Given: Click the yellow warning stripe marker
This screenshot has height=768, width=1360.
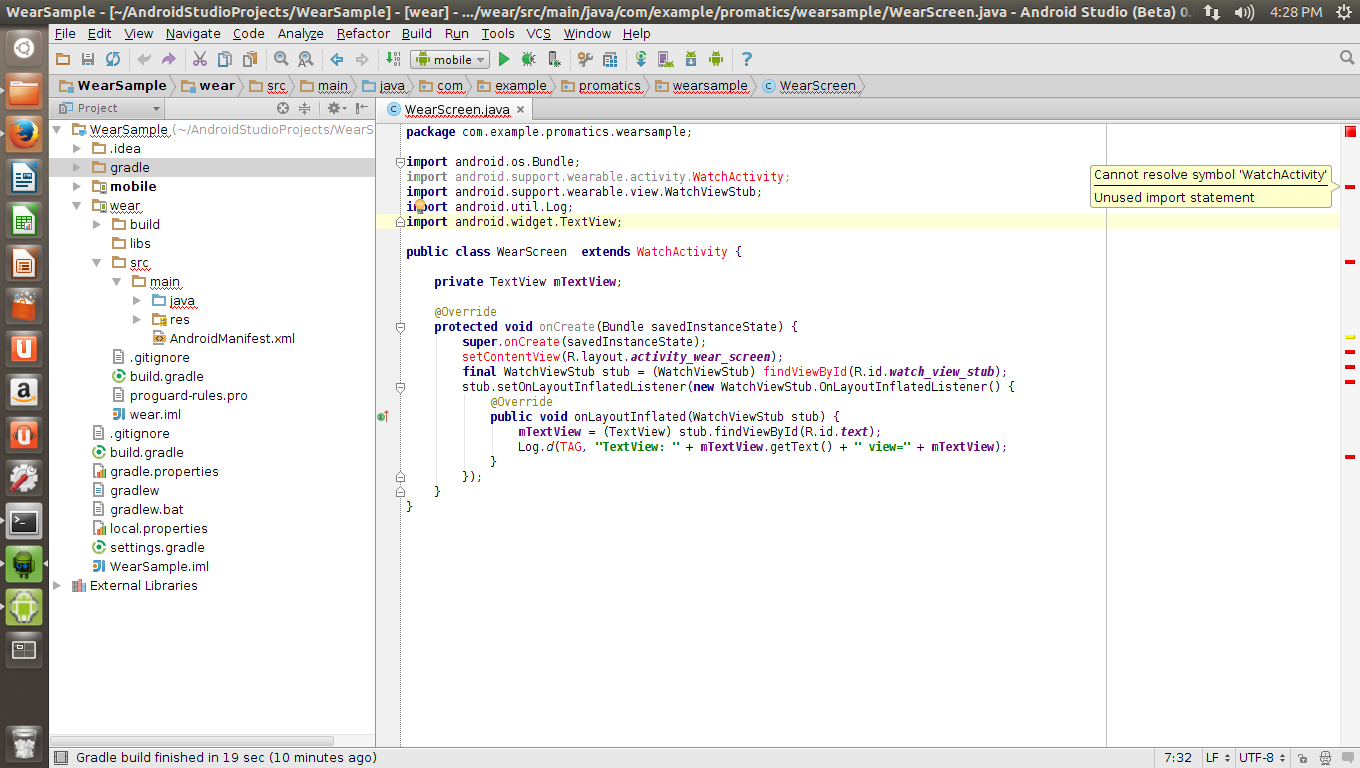Looking at the screenshot, I should coord(1350,337).
